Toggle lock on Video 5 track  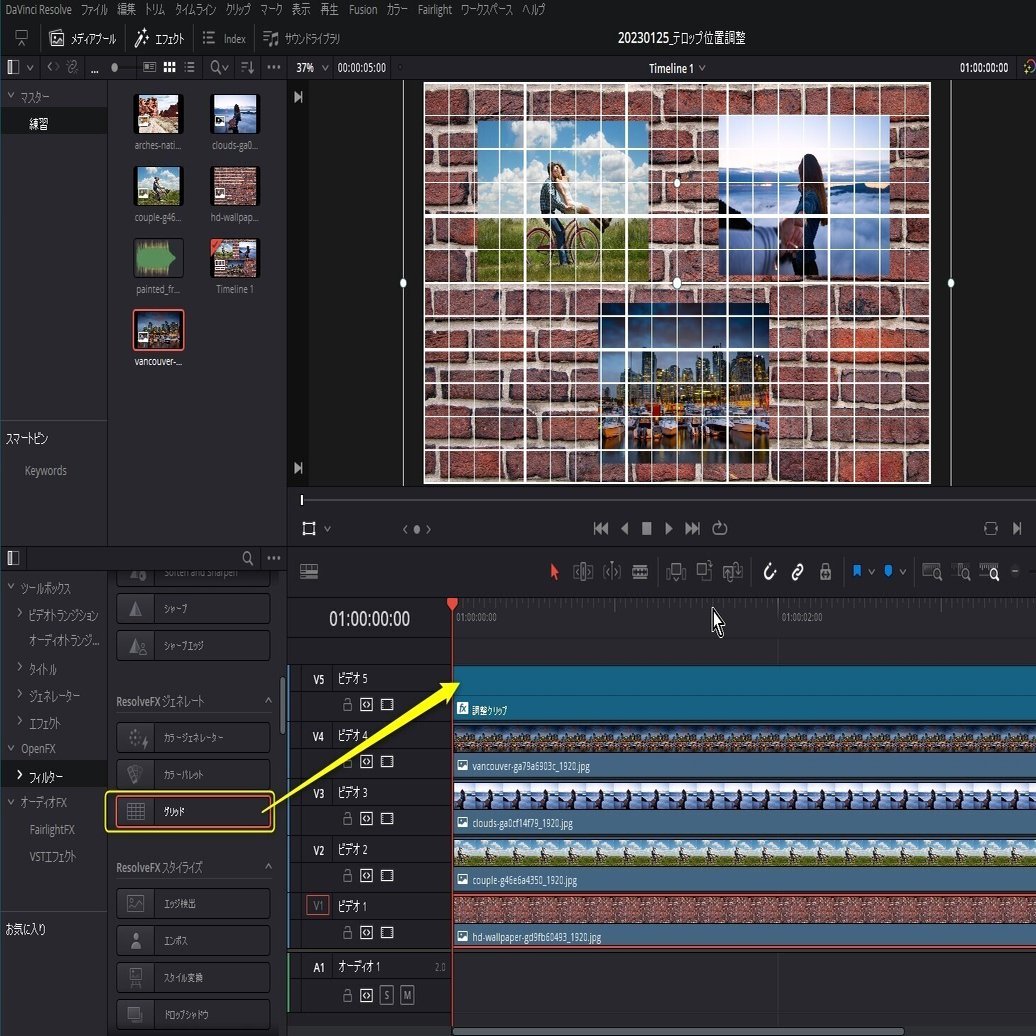click(347, 704)
